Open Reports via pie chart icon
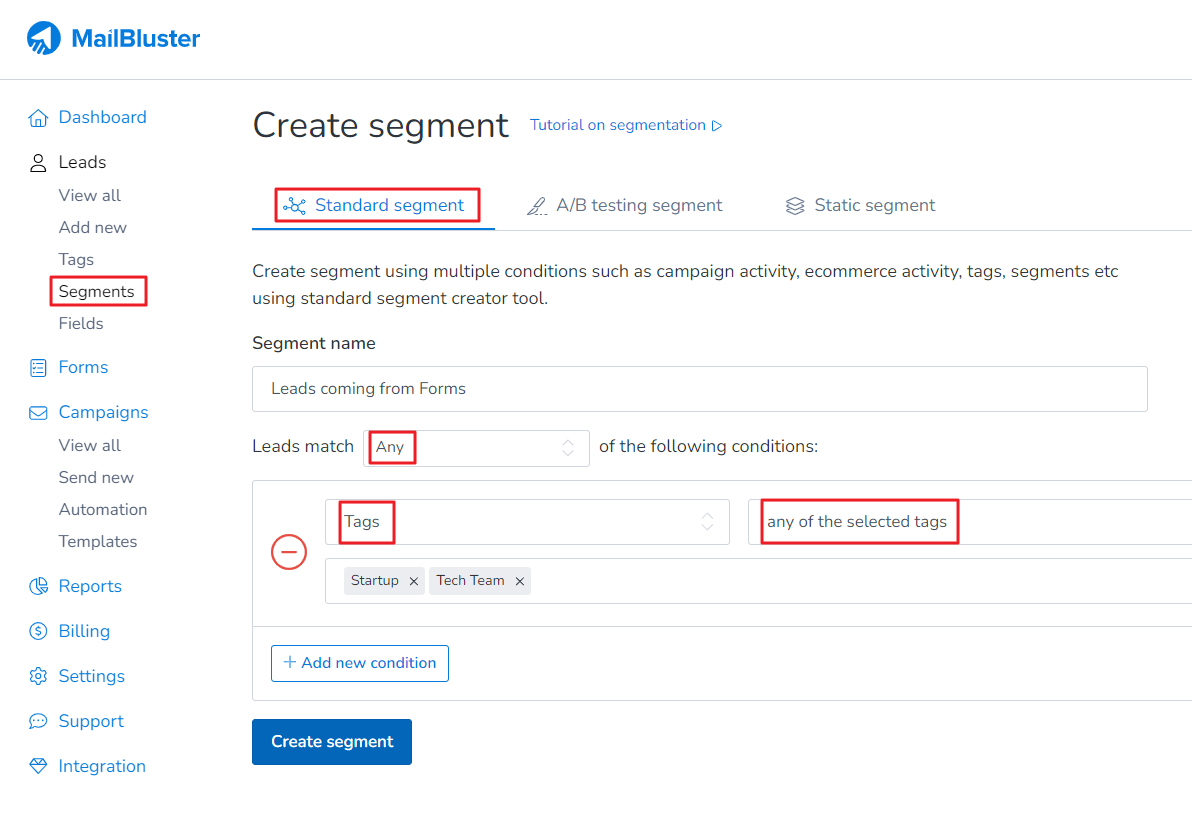The height and width of the screenshot is (817, 1192). [38, 587]
